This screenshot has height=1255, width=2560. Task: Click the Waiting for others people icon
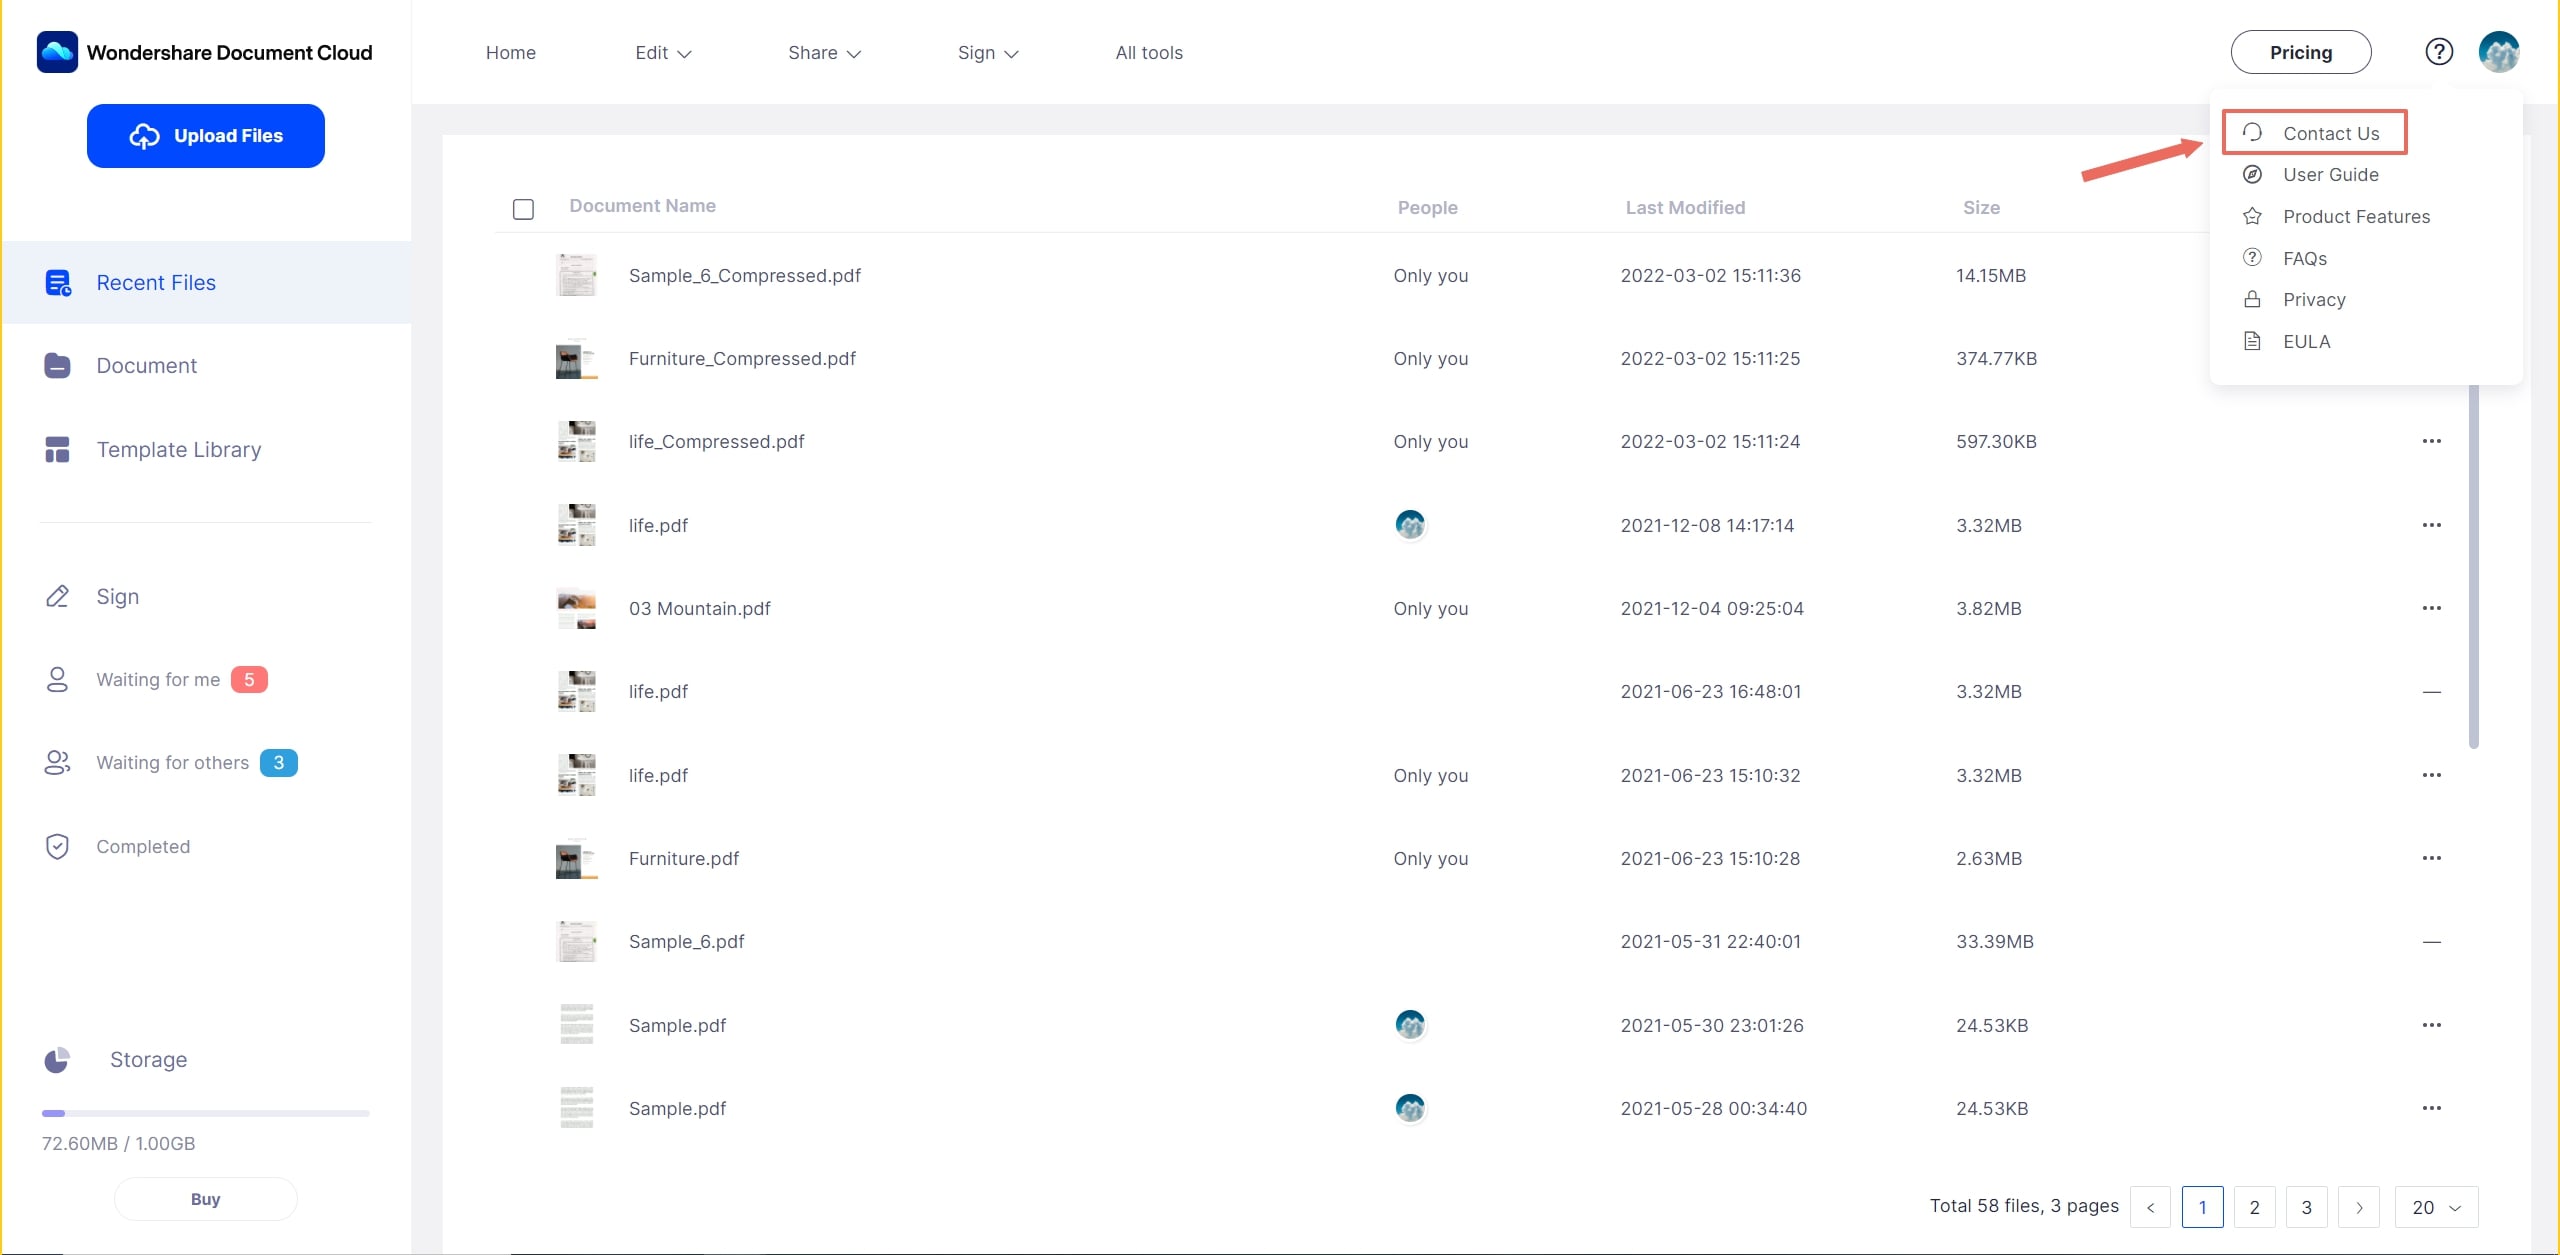pos(57,763)
